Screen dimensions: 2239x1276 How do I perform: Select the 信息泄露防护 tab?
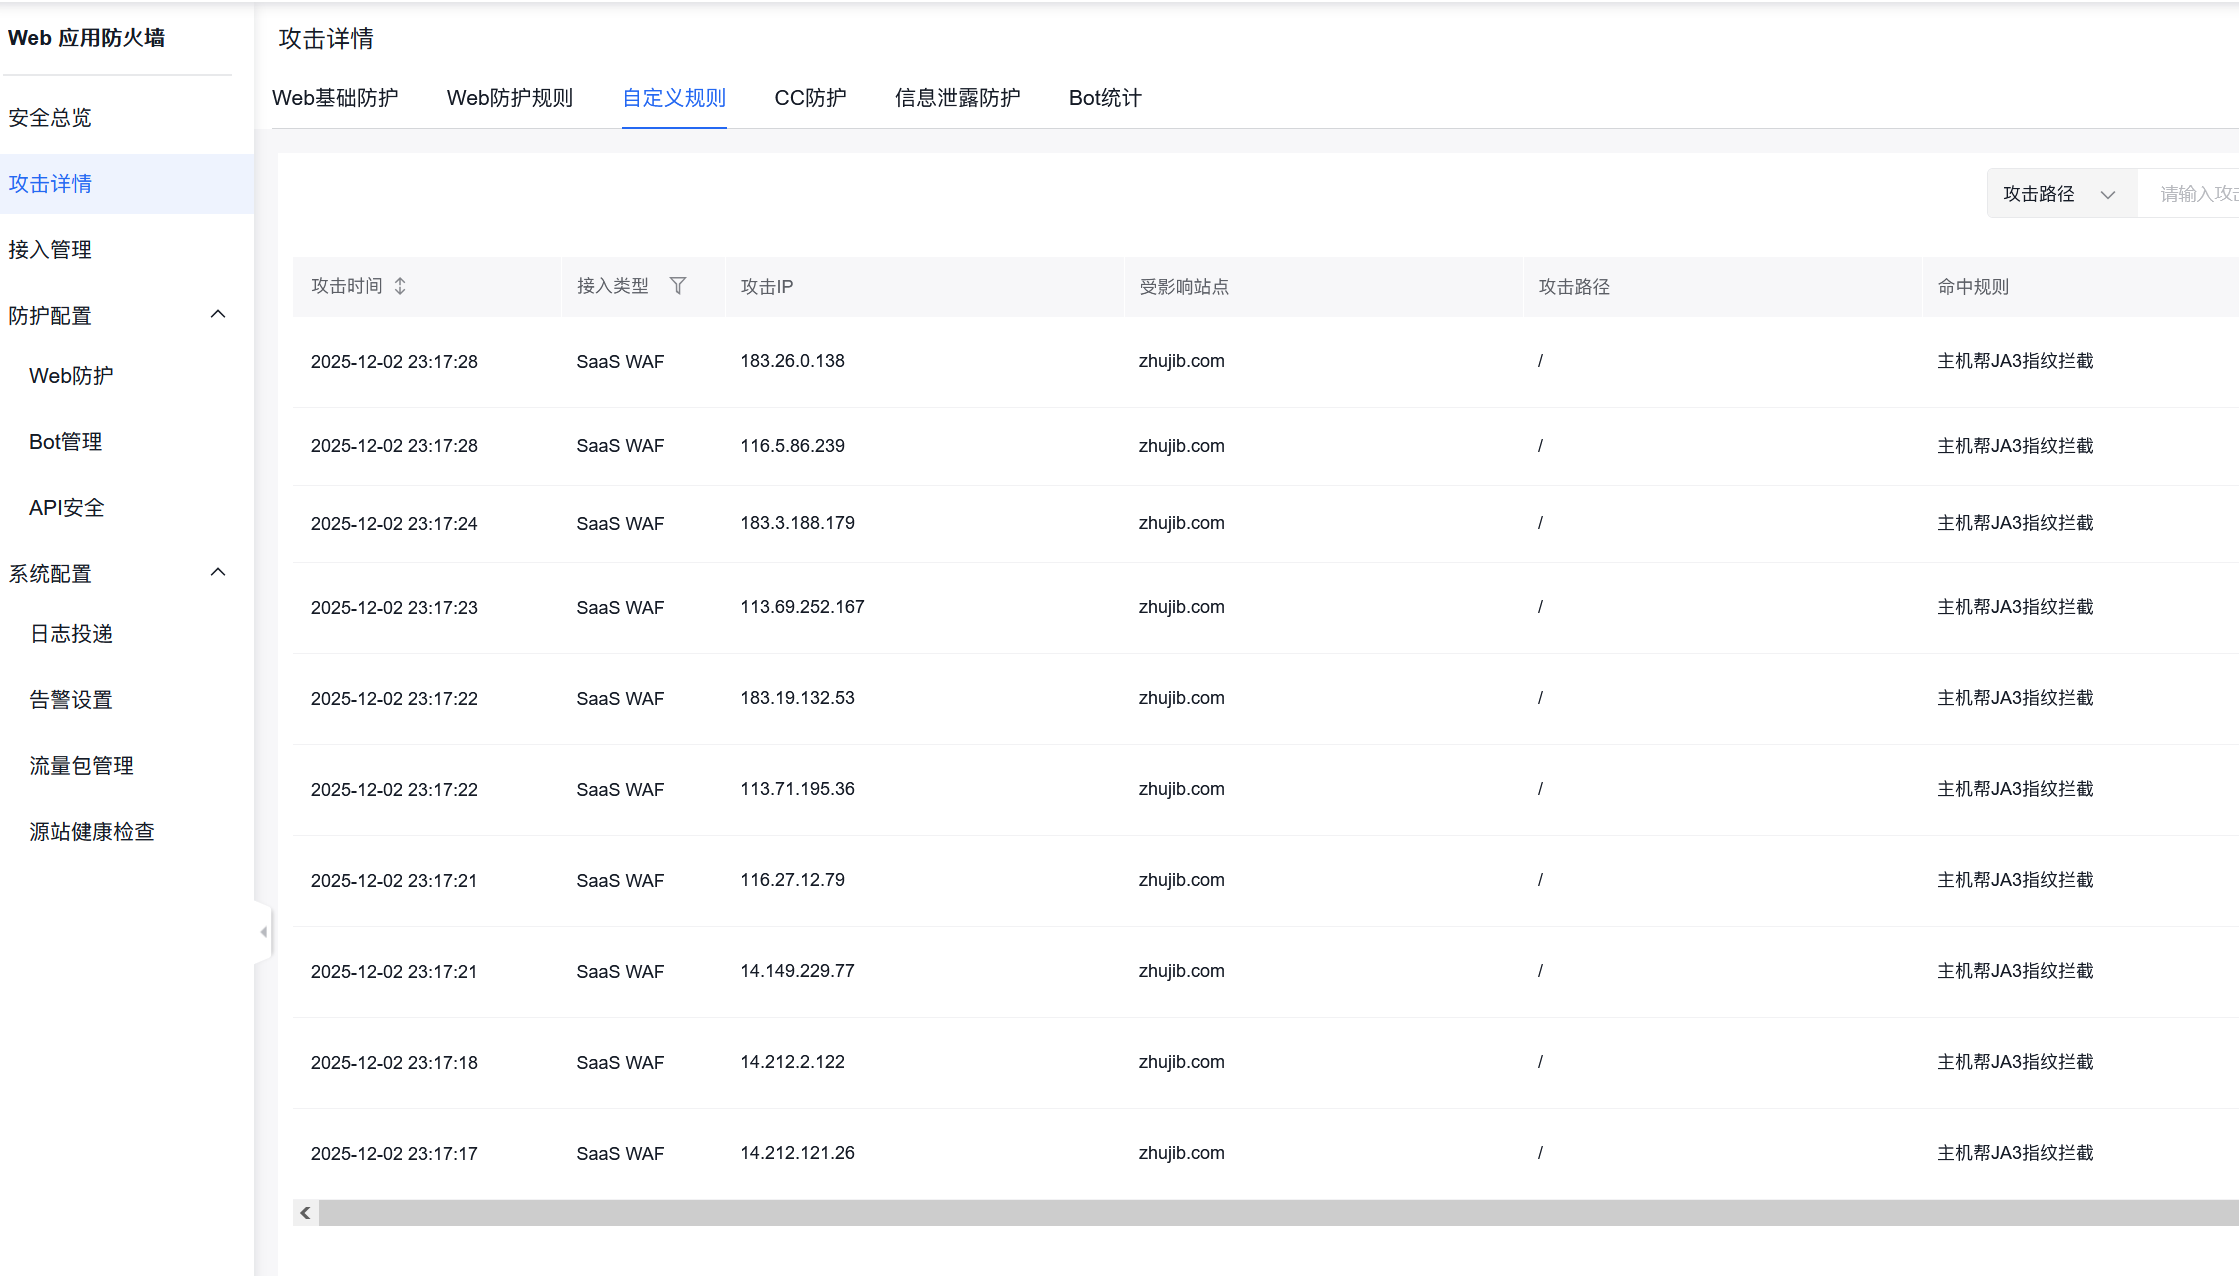click(957, 98)
